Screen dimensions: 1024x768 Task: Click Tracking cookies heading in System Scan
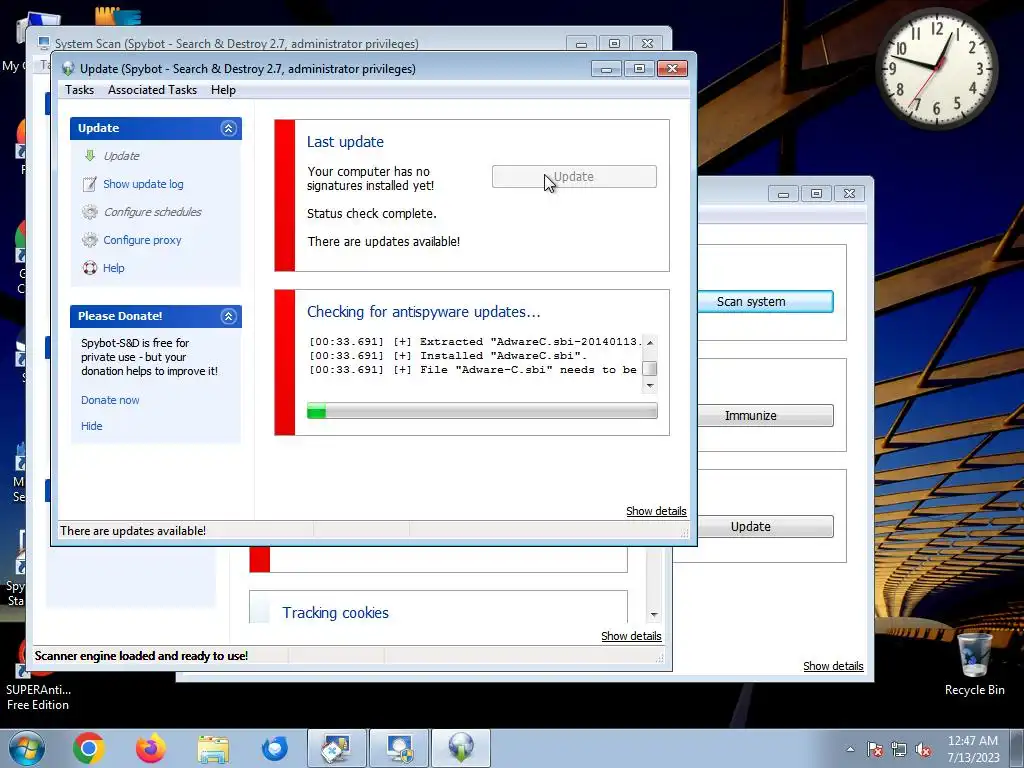[x=335, y=613]
